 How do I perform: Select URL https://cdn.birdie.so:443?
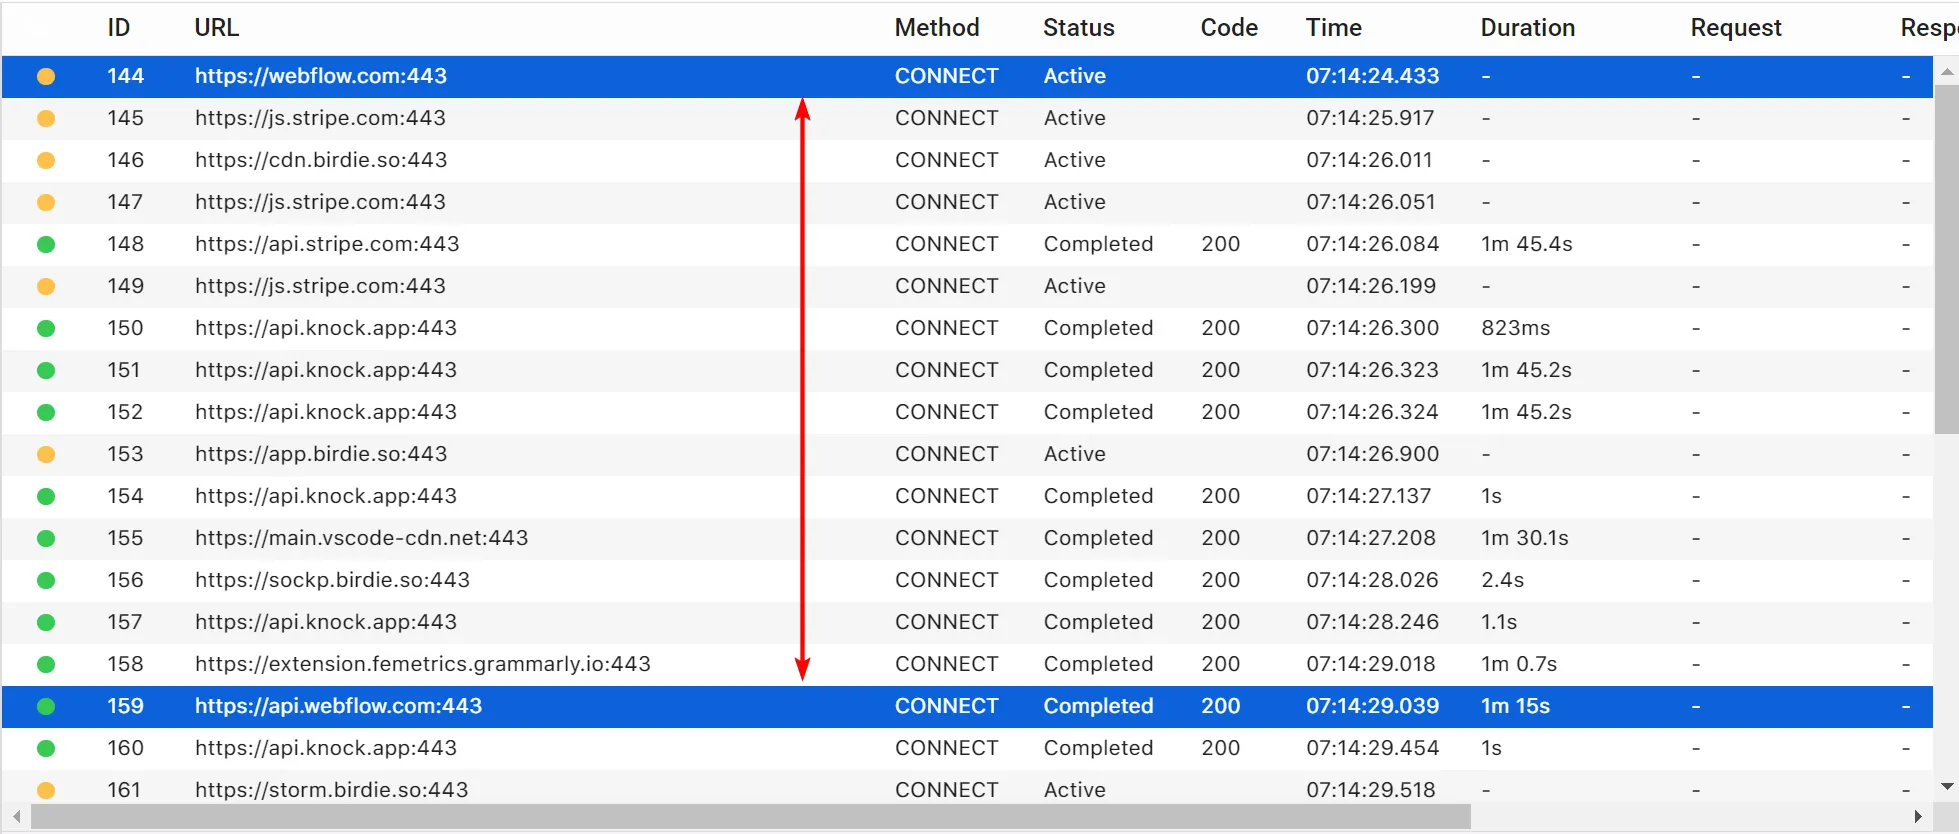point(321,160)
